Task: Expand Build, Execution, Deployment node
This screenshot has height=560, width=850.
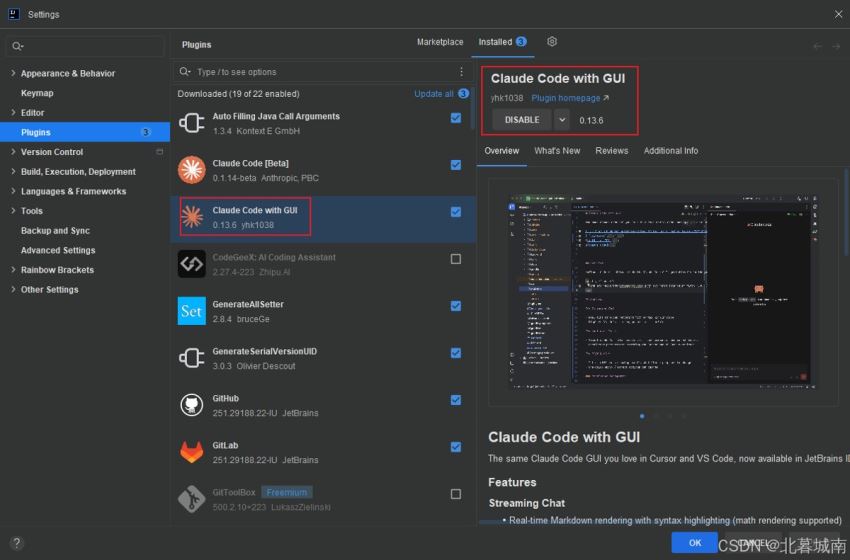Action: tap(13, 171)
